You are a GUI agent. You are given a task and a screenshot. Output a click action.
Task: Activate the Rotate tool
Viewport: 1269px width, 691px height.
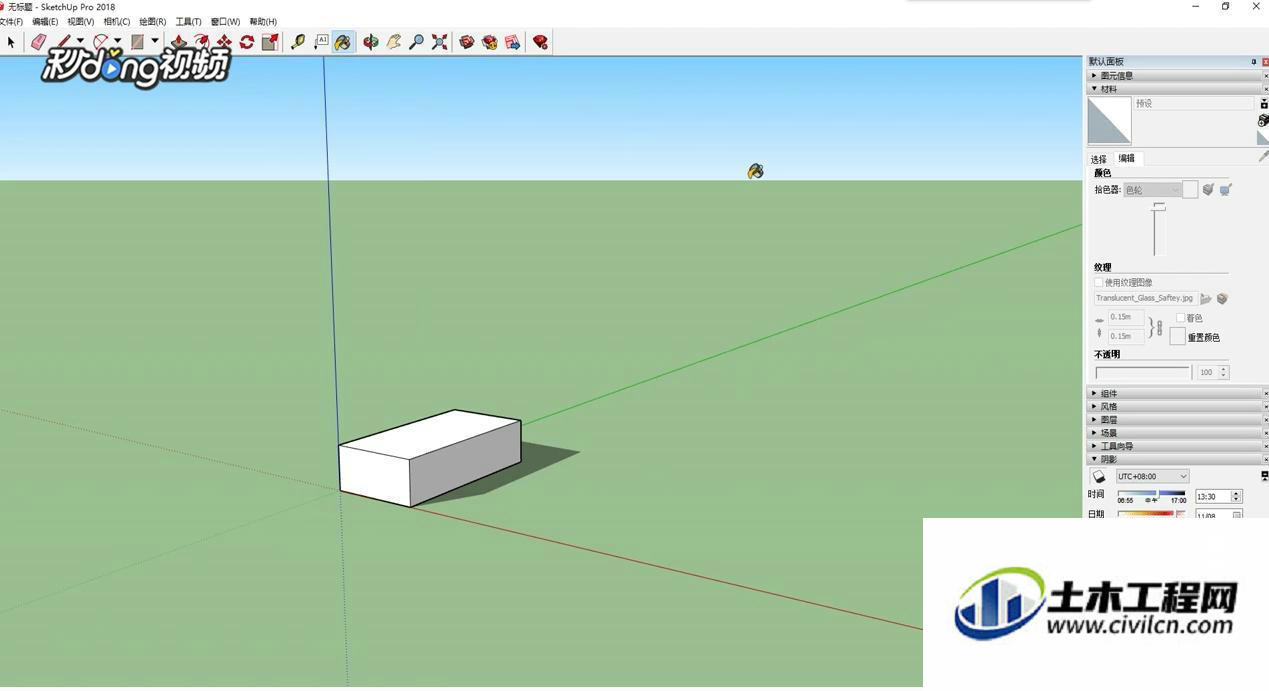point(247,42)
